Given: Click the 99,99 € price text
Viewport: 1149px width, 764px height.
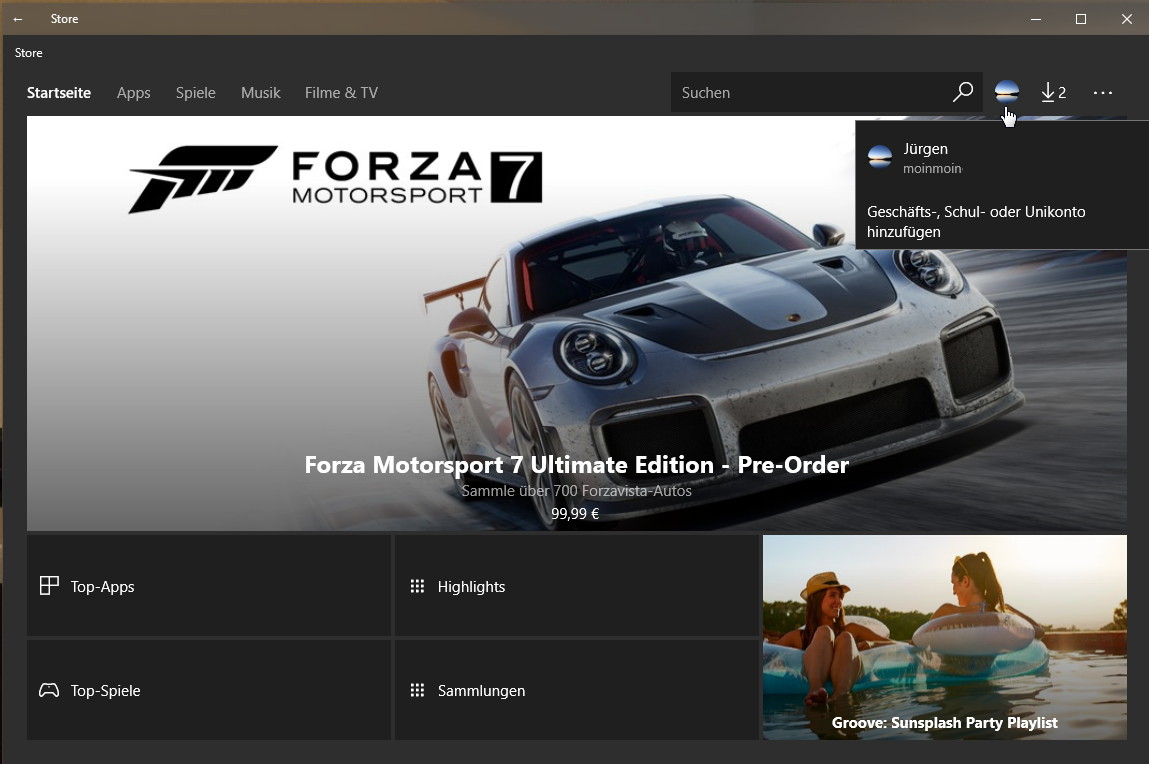Looking at the screenshot, I should coord(575,513).
